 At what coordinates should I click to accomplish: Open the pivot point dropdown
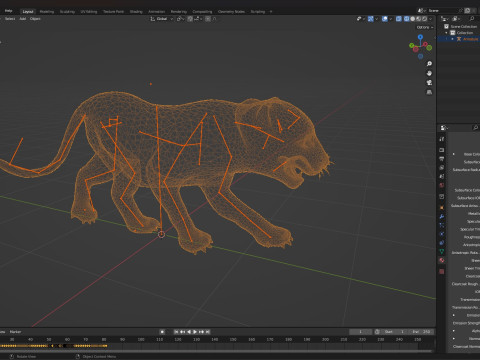click(x=180, y=19)
